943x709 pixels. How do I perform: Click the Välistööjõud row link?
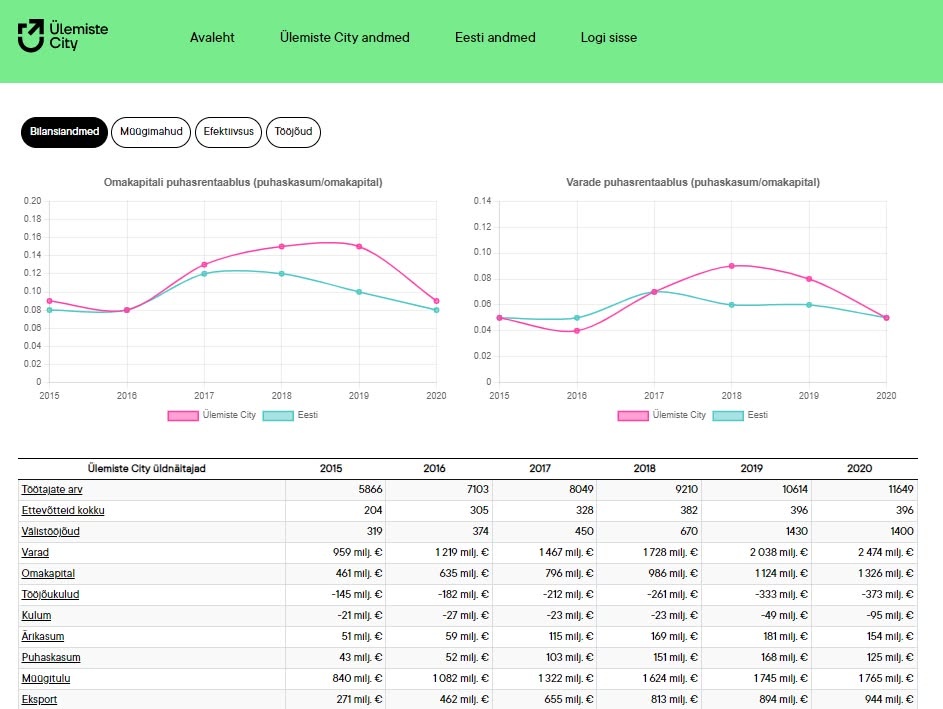click(50, 531)
